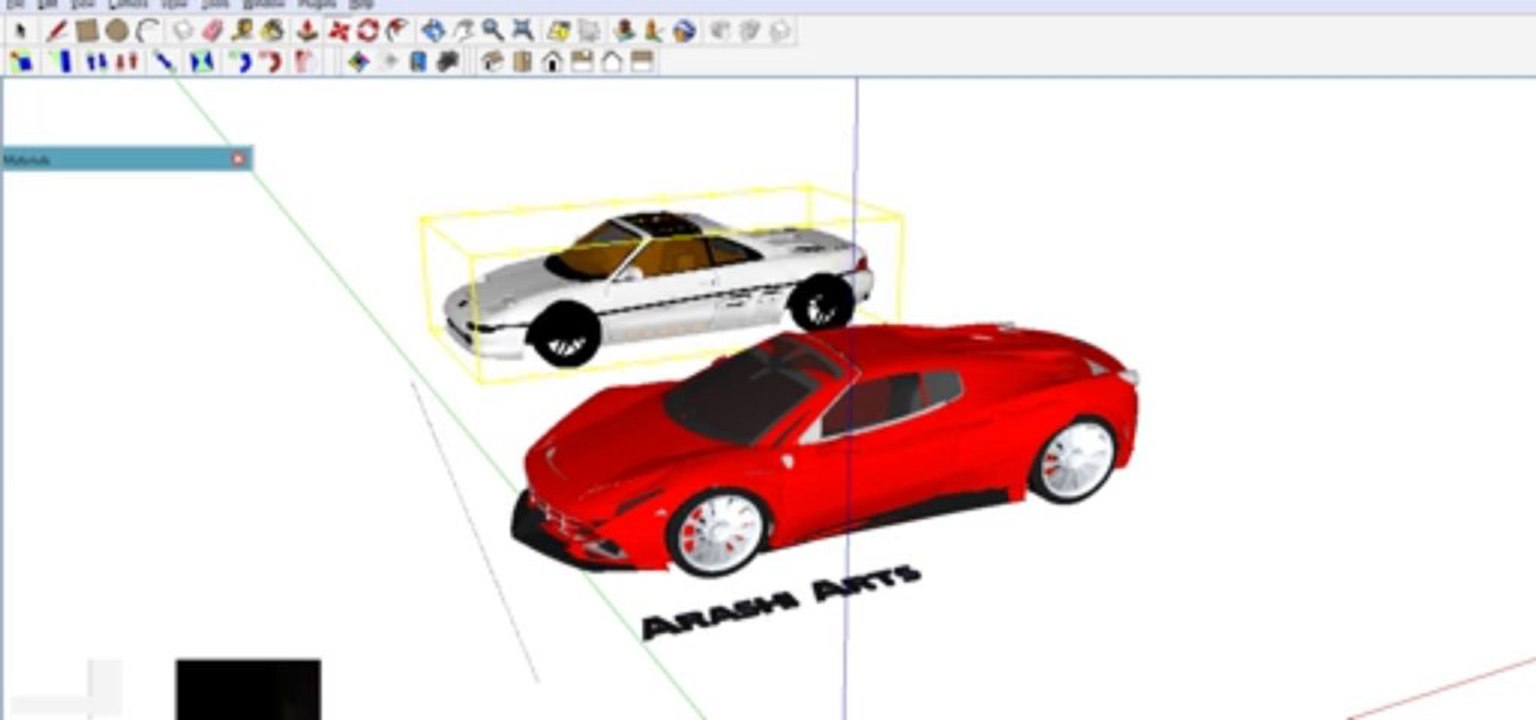
Task: Click the Share Model icon
Action: pyautogui.click(x=750, y=31)
